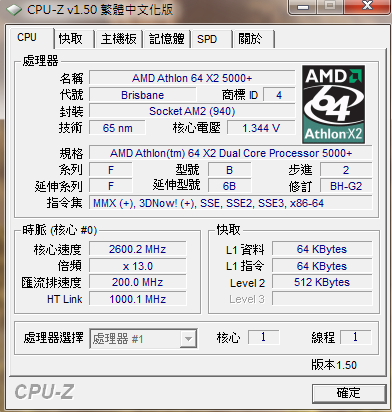The image size is (392, 412).
Task: Click the 系列 value F
Action: (111, 170)
